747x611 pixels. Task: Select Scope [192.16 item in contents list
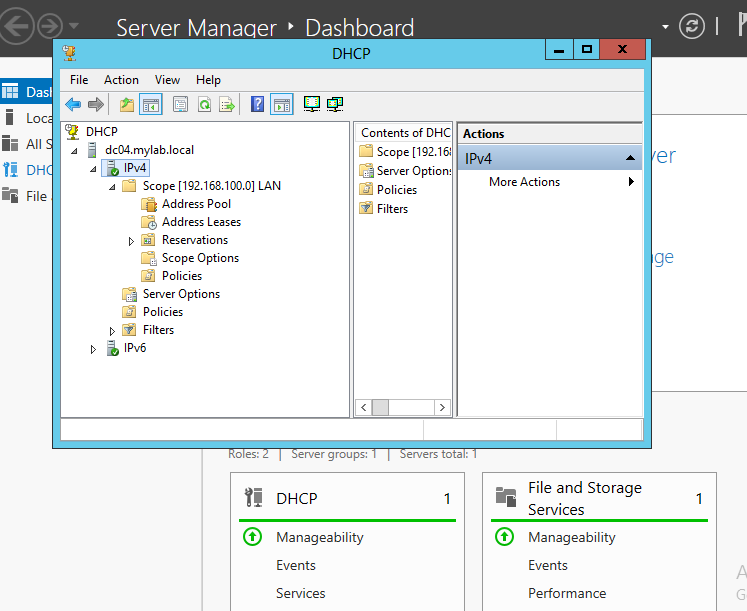click(x=414, y=151)
